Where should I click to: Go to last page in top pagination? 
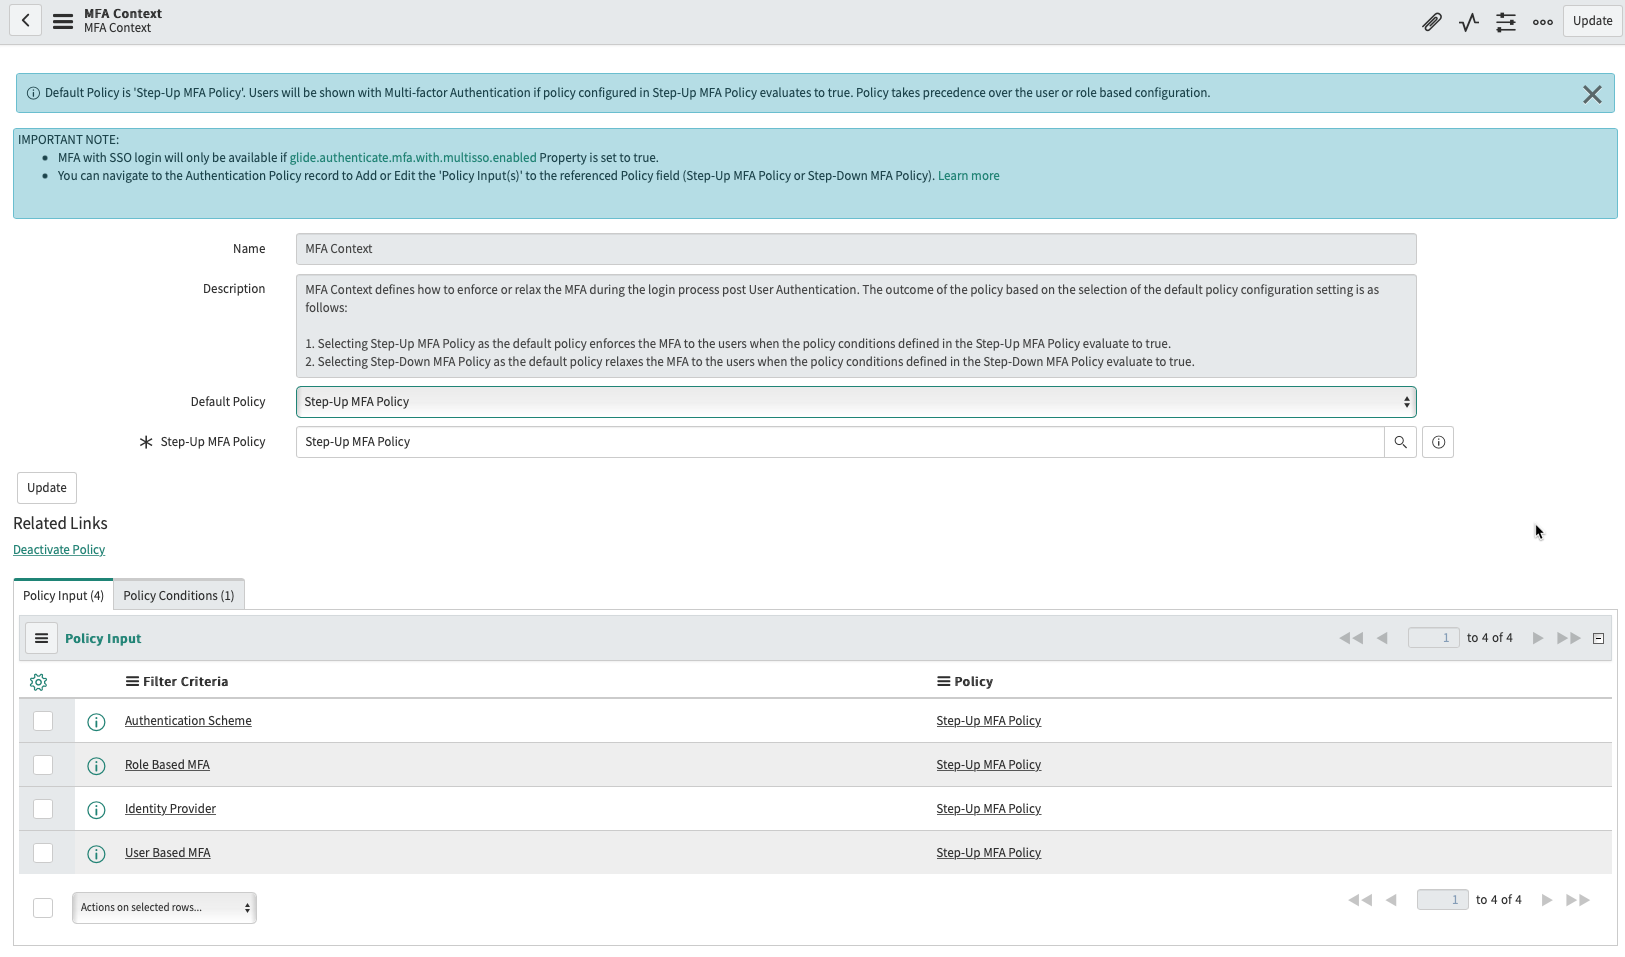1569,638
